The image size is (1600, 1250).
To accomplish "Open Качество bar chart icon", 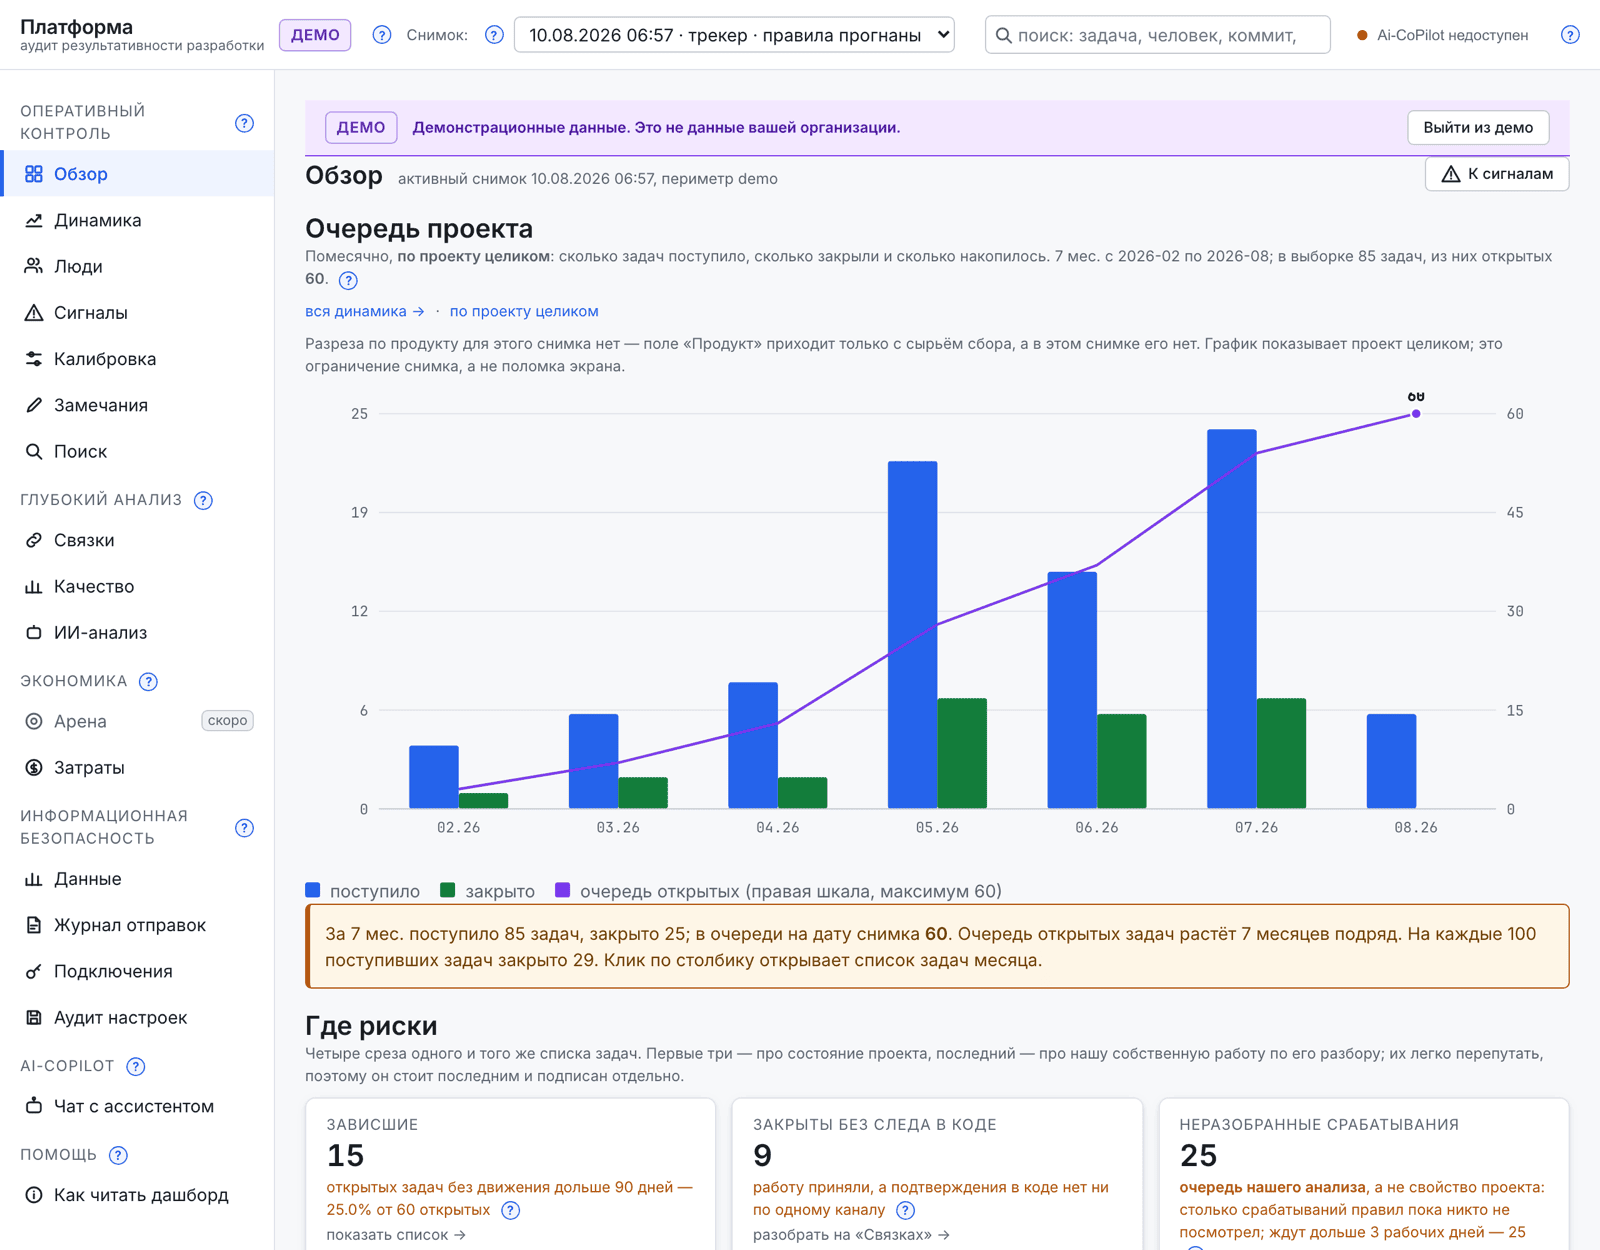I will click(34, 586).
